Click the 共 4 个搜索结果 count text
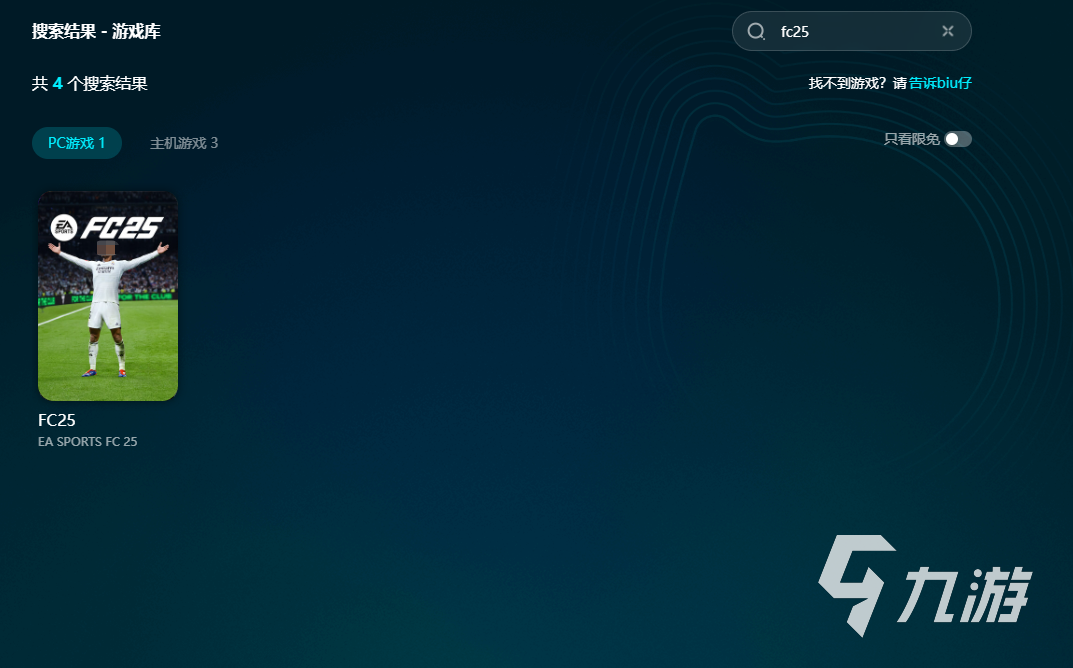The width and height of the screenshot is (1073, 668). tap(90, 83)
